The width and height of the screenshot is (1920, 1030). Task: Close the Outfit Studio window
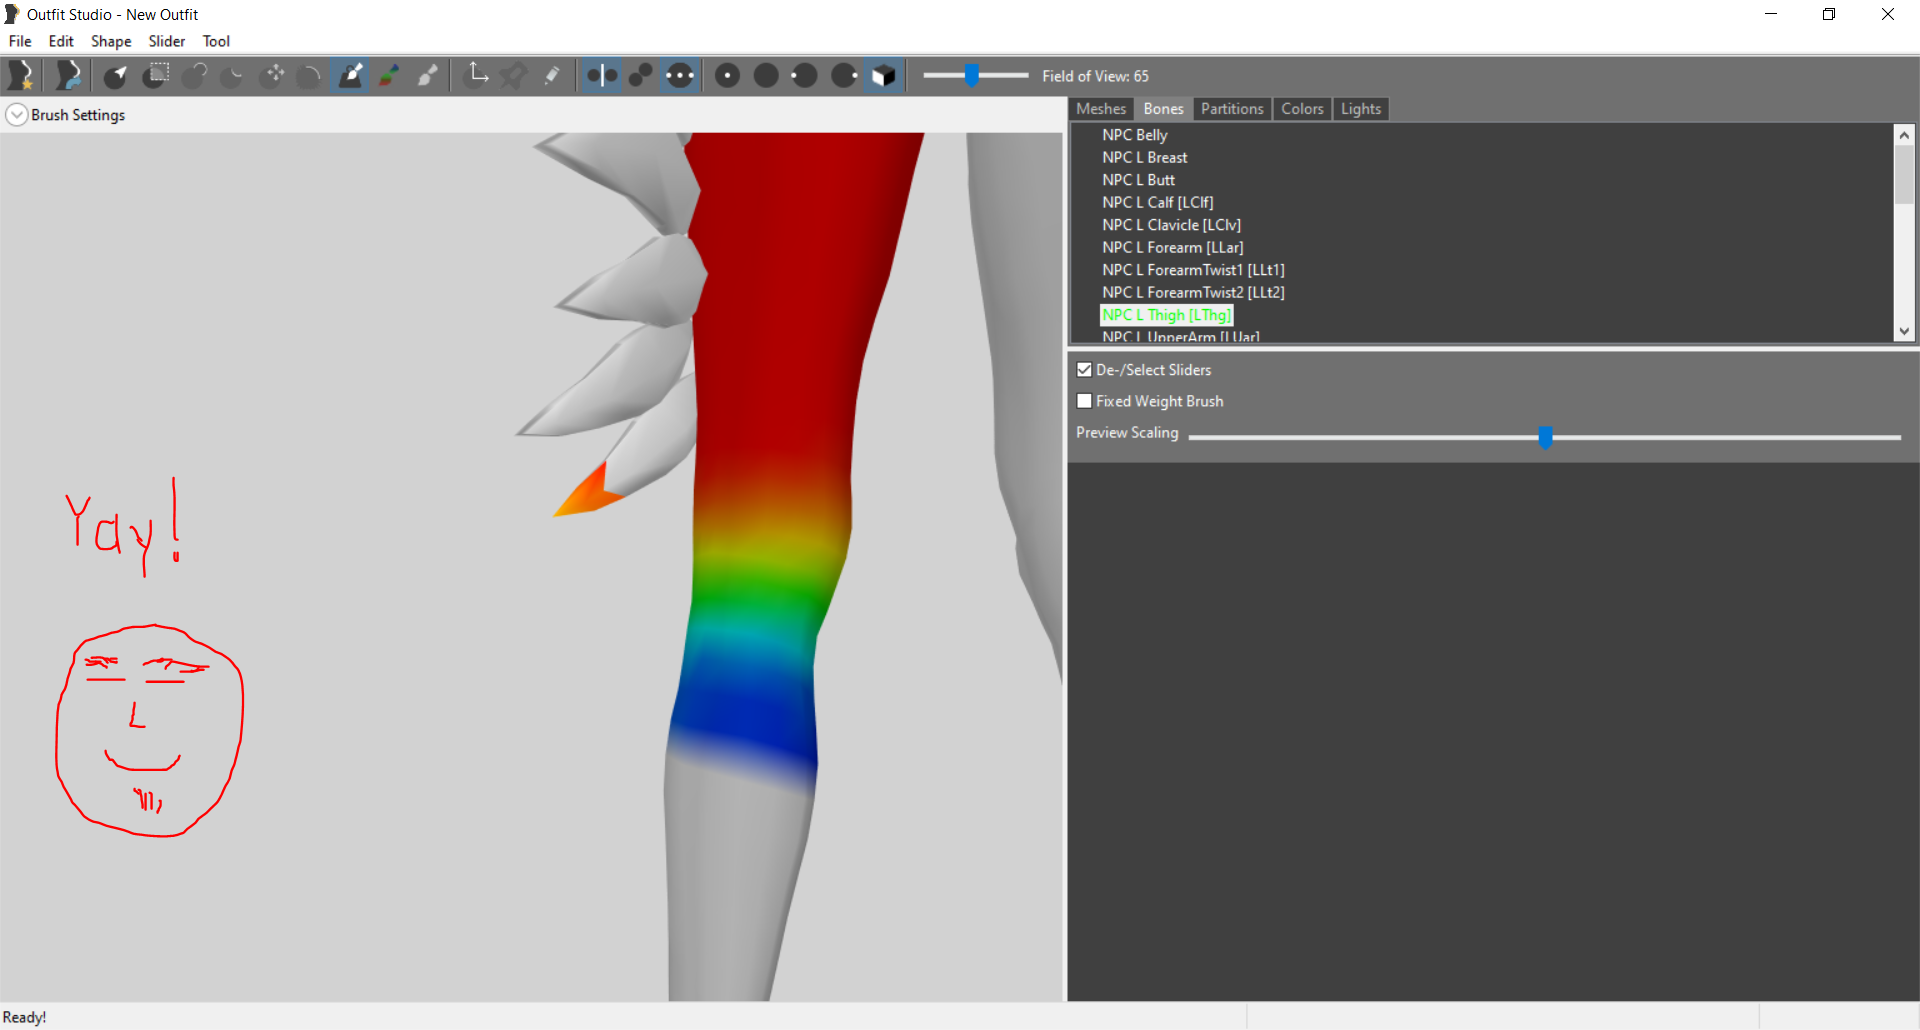(1888, 14)
